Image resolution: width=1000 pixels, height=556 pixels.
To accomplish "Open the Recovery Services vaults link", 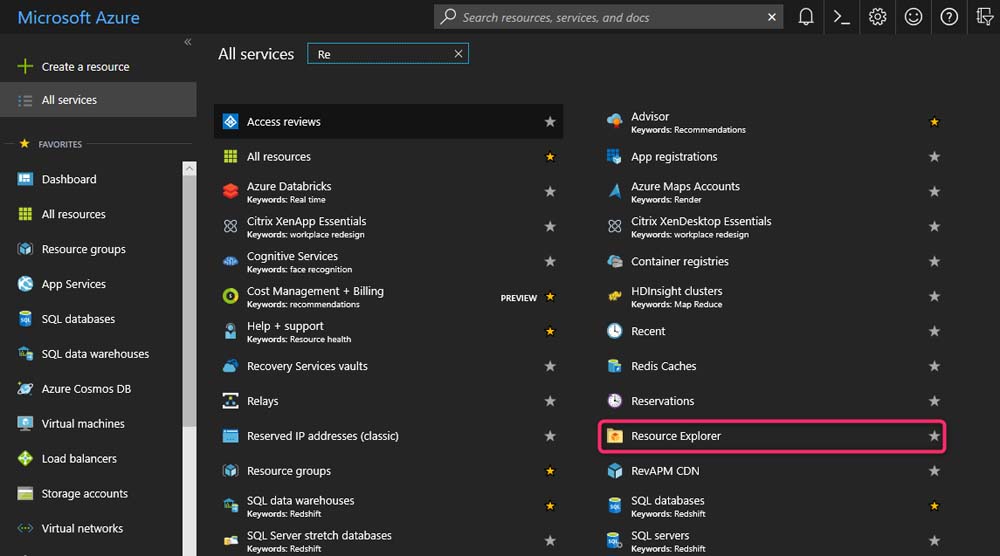I will point(307,366).
